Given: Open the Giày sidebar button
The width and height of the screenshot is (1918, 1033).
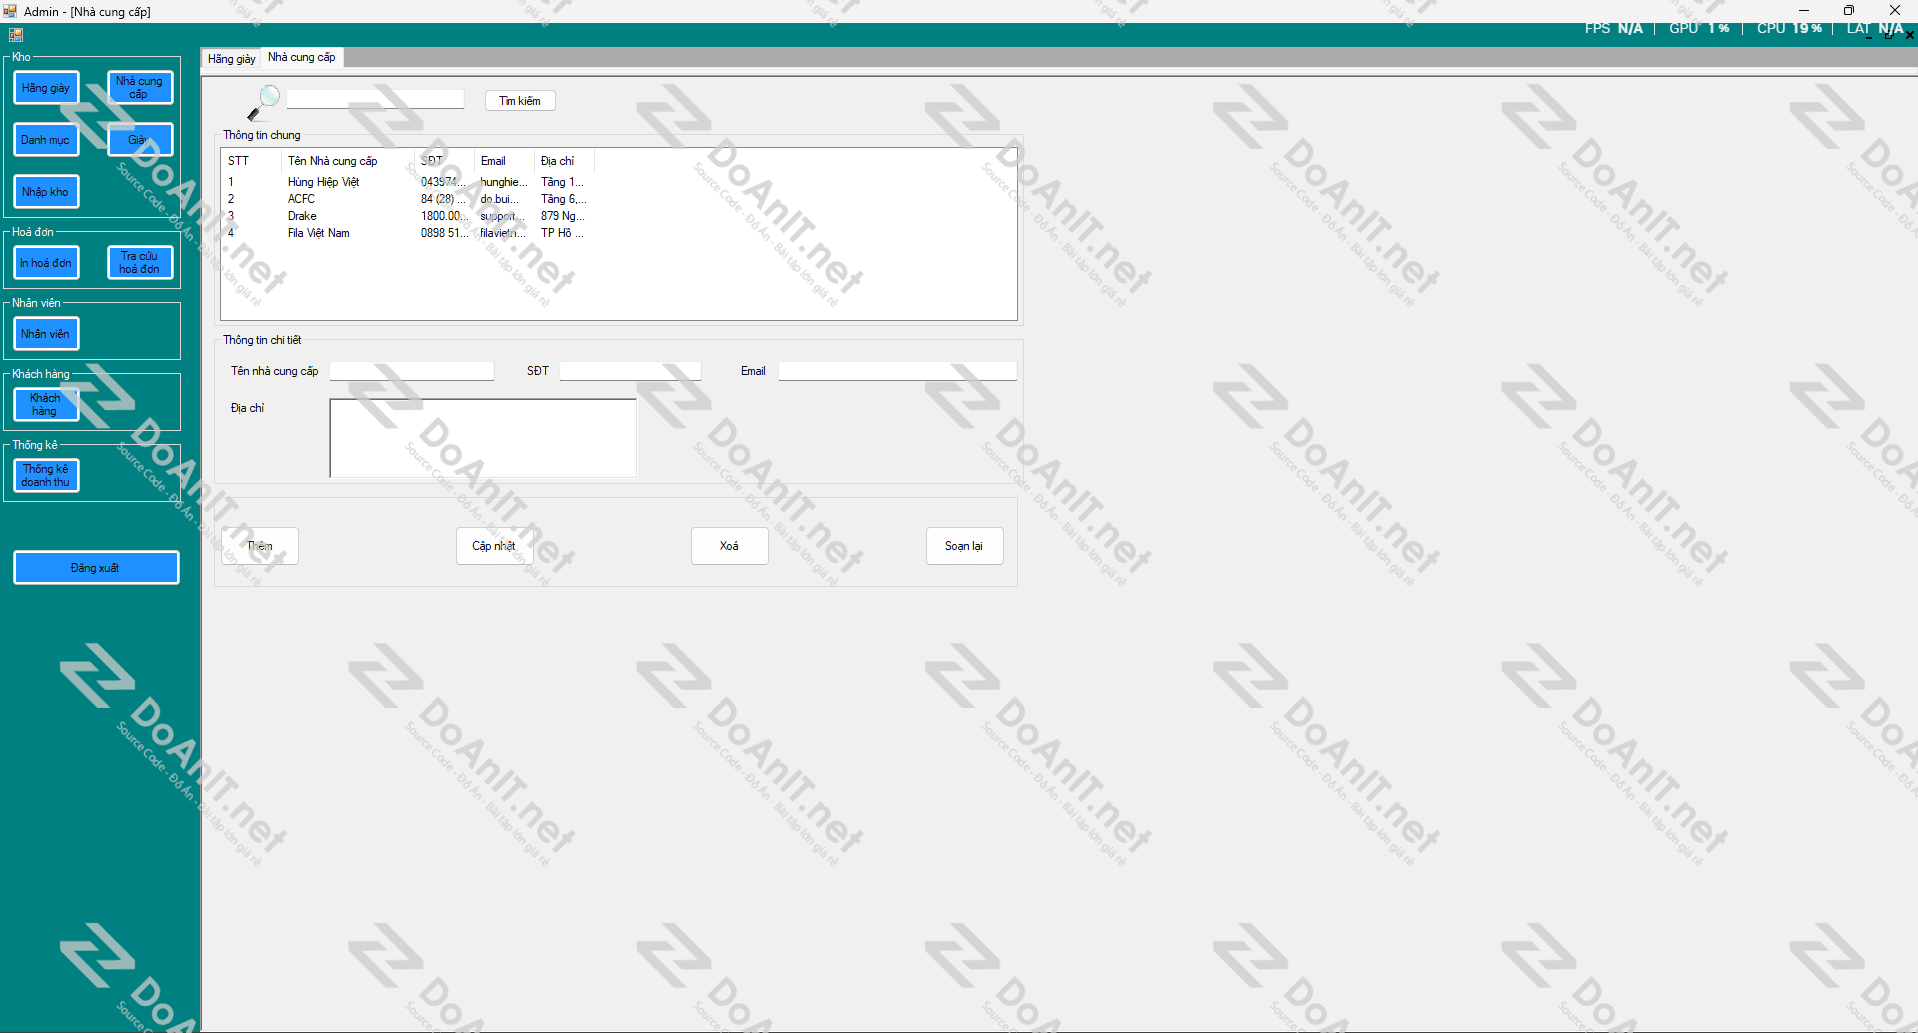Looking at the screenshot, I should pos(140,140).
